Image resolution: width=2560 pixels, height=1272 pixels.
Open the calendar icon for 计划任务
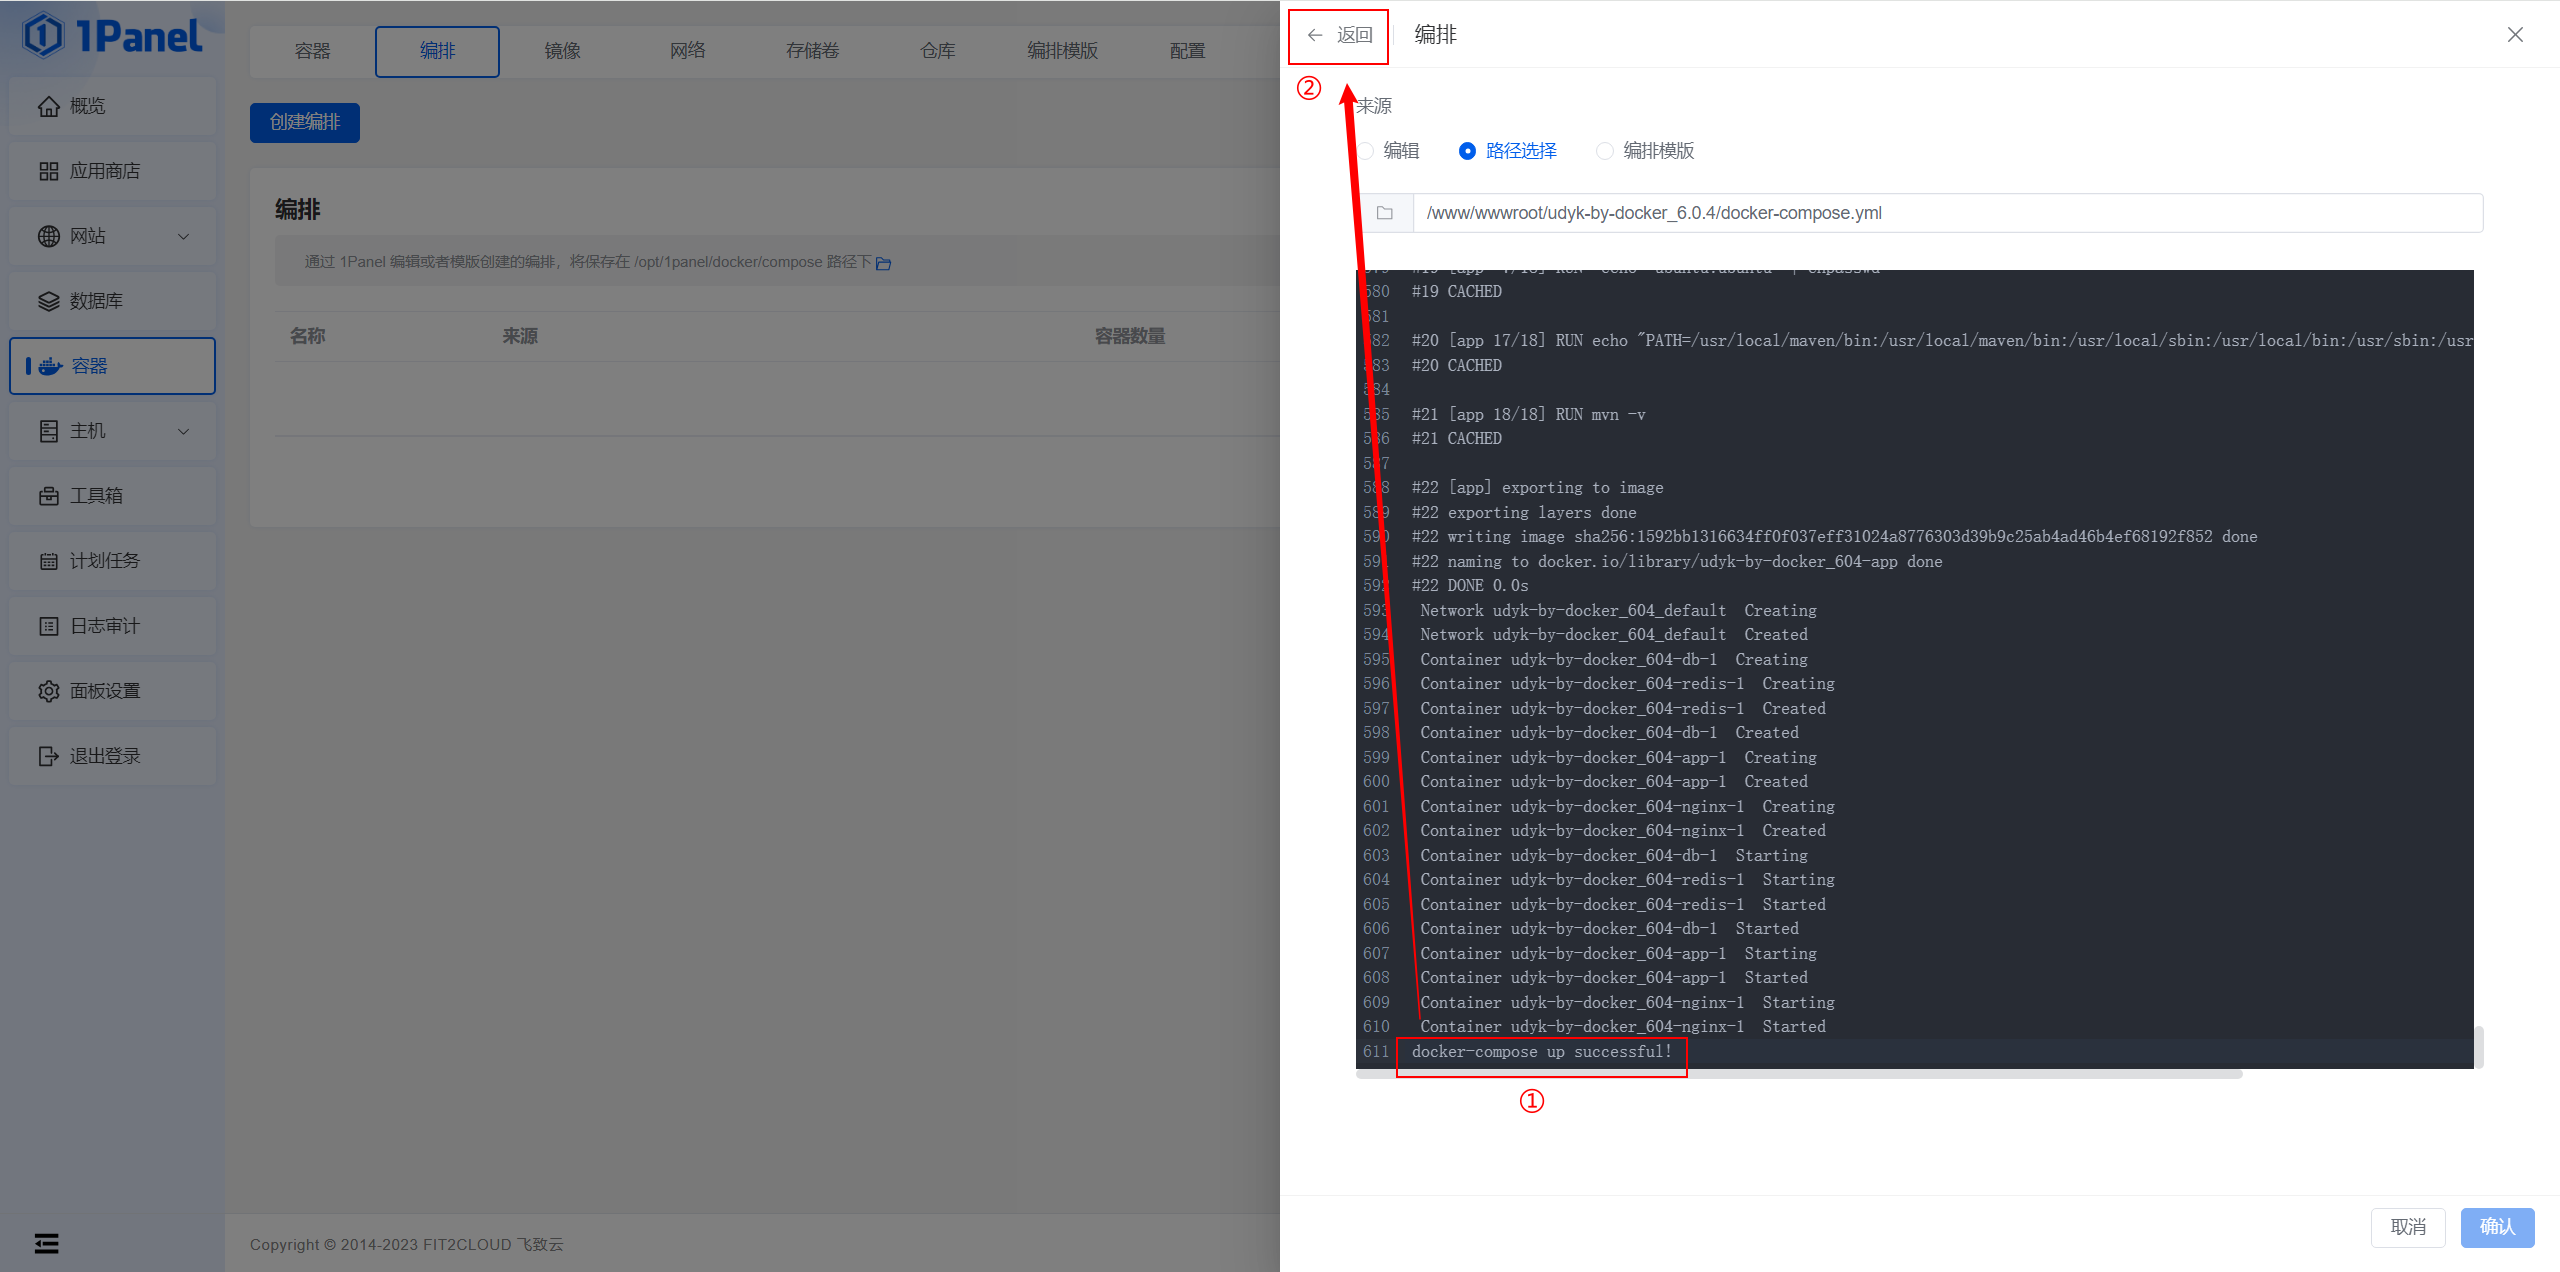[48, 561]
